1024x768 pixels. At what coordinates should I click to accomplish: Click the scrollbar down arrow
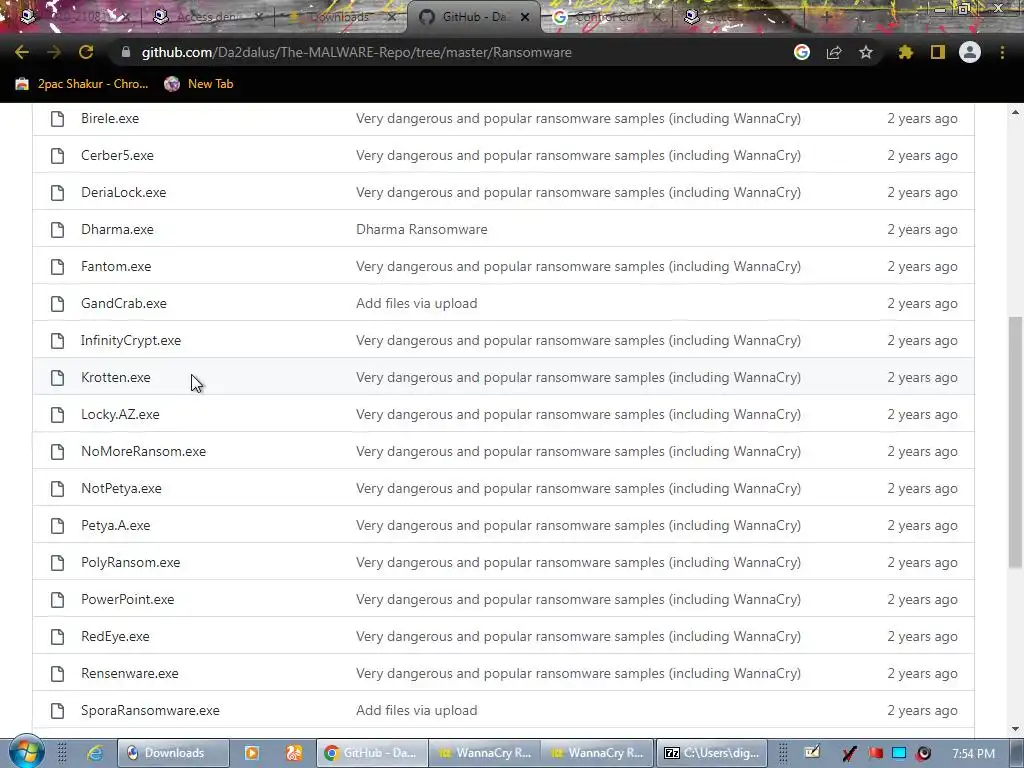[1015, 729]
